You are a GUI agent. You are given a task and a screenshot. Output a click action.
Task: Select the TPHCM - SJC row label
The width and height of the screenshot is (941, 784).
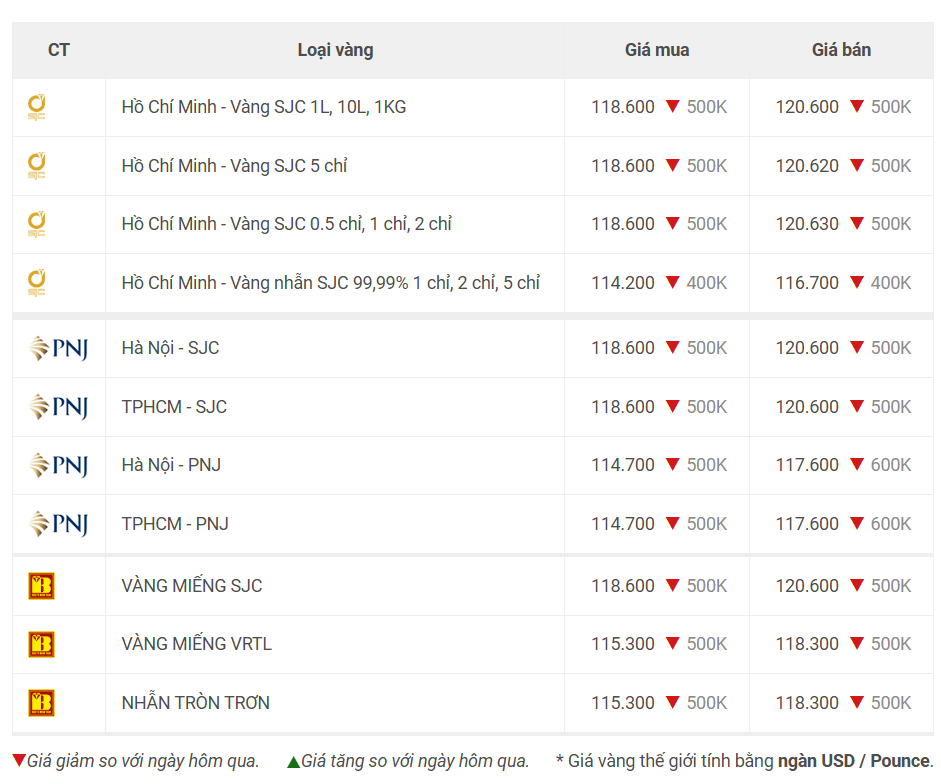175,407
